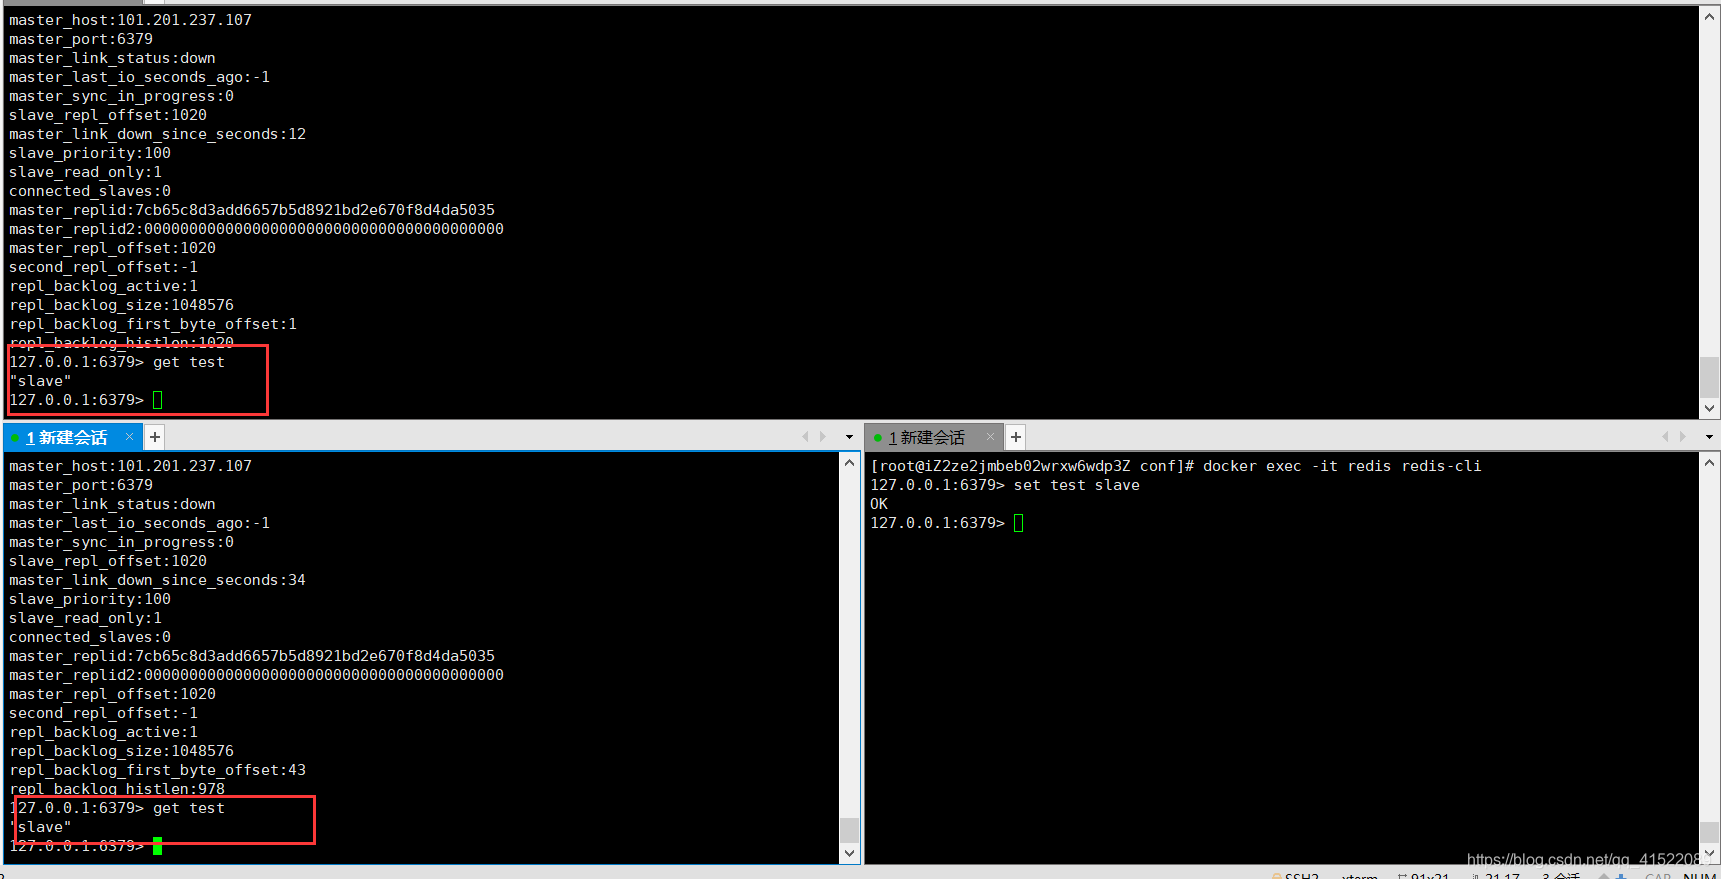Click "repl_backlog_active:1" in bottom-left pane
This screenshot has width=1721, height=879.
(103, 732)
